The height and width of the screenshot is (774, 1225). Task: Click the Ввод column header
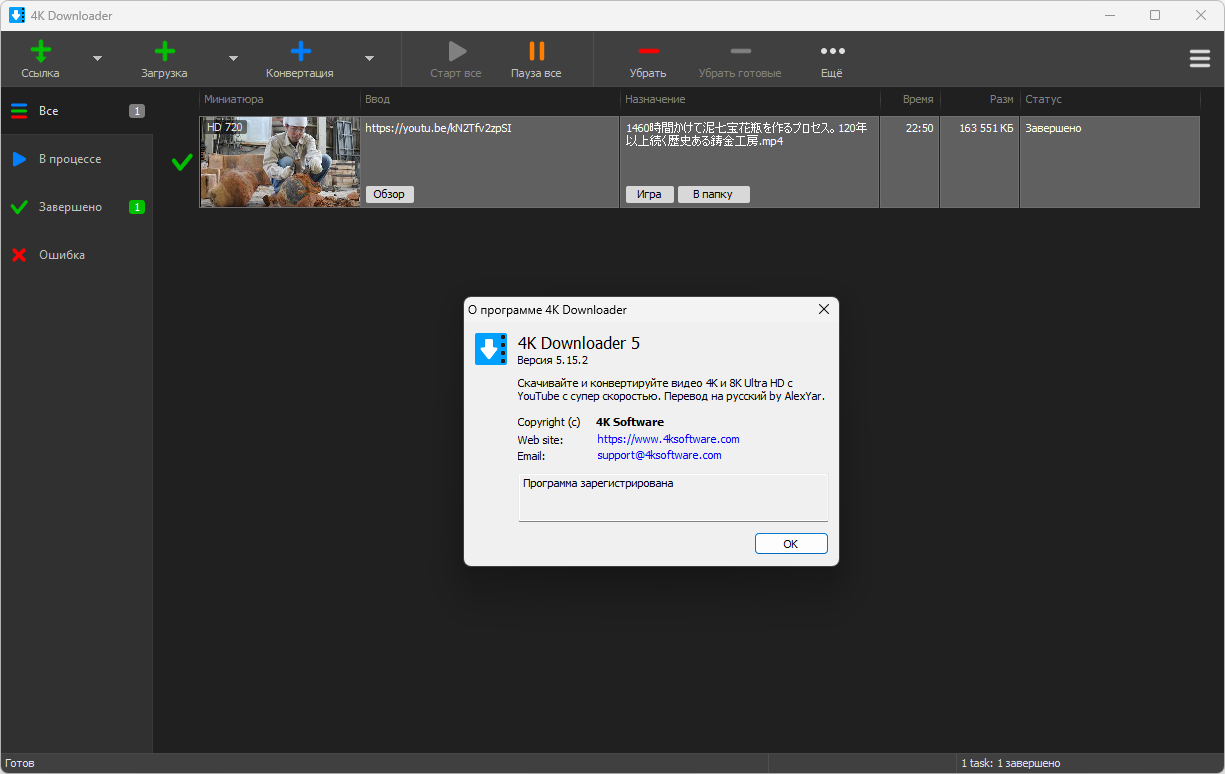point(490,99)
